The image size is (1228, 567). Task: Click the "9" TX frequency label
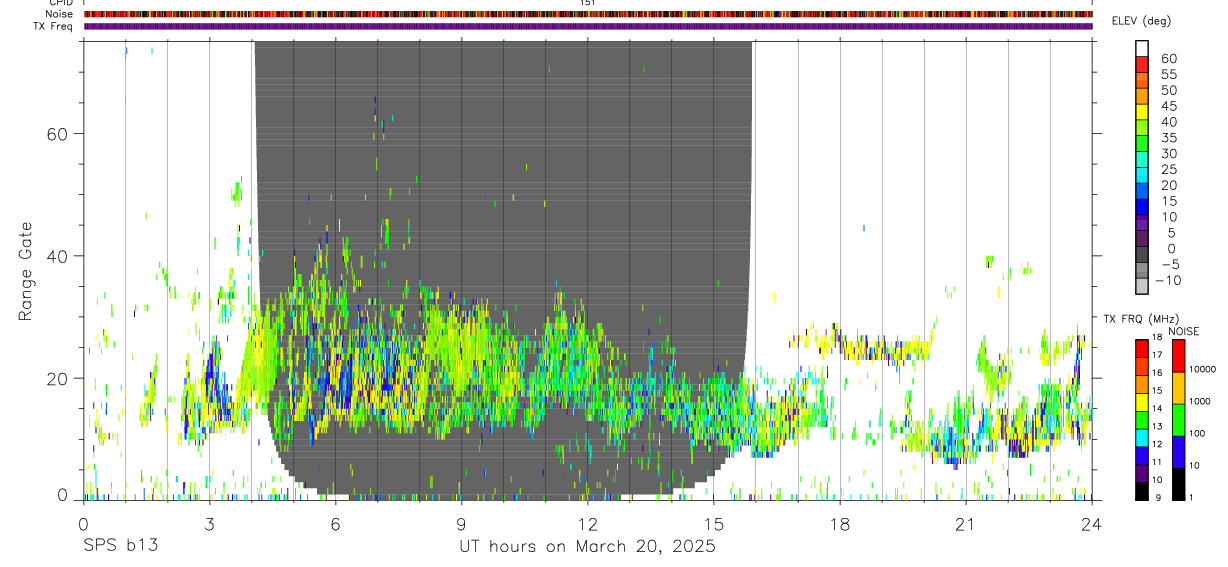[x=1158, y=497]
